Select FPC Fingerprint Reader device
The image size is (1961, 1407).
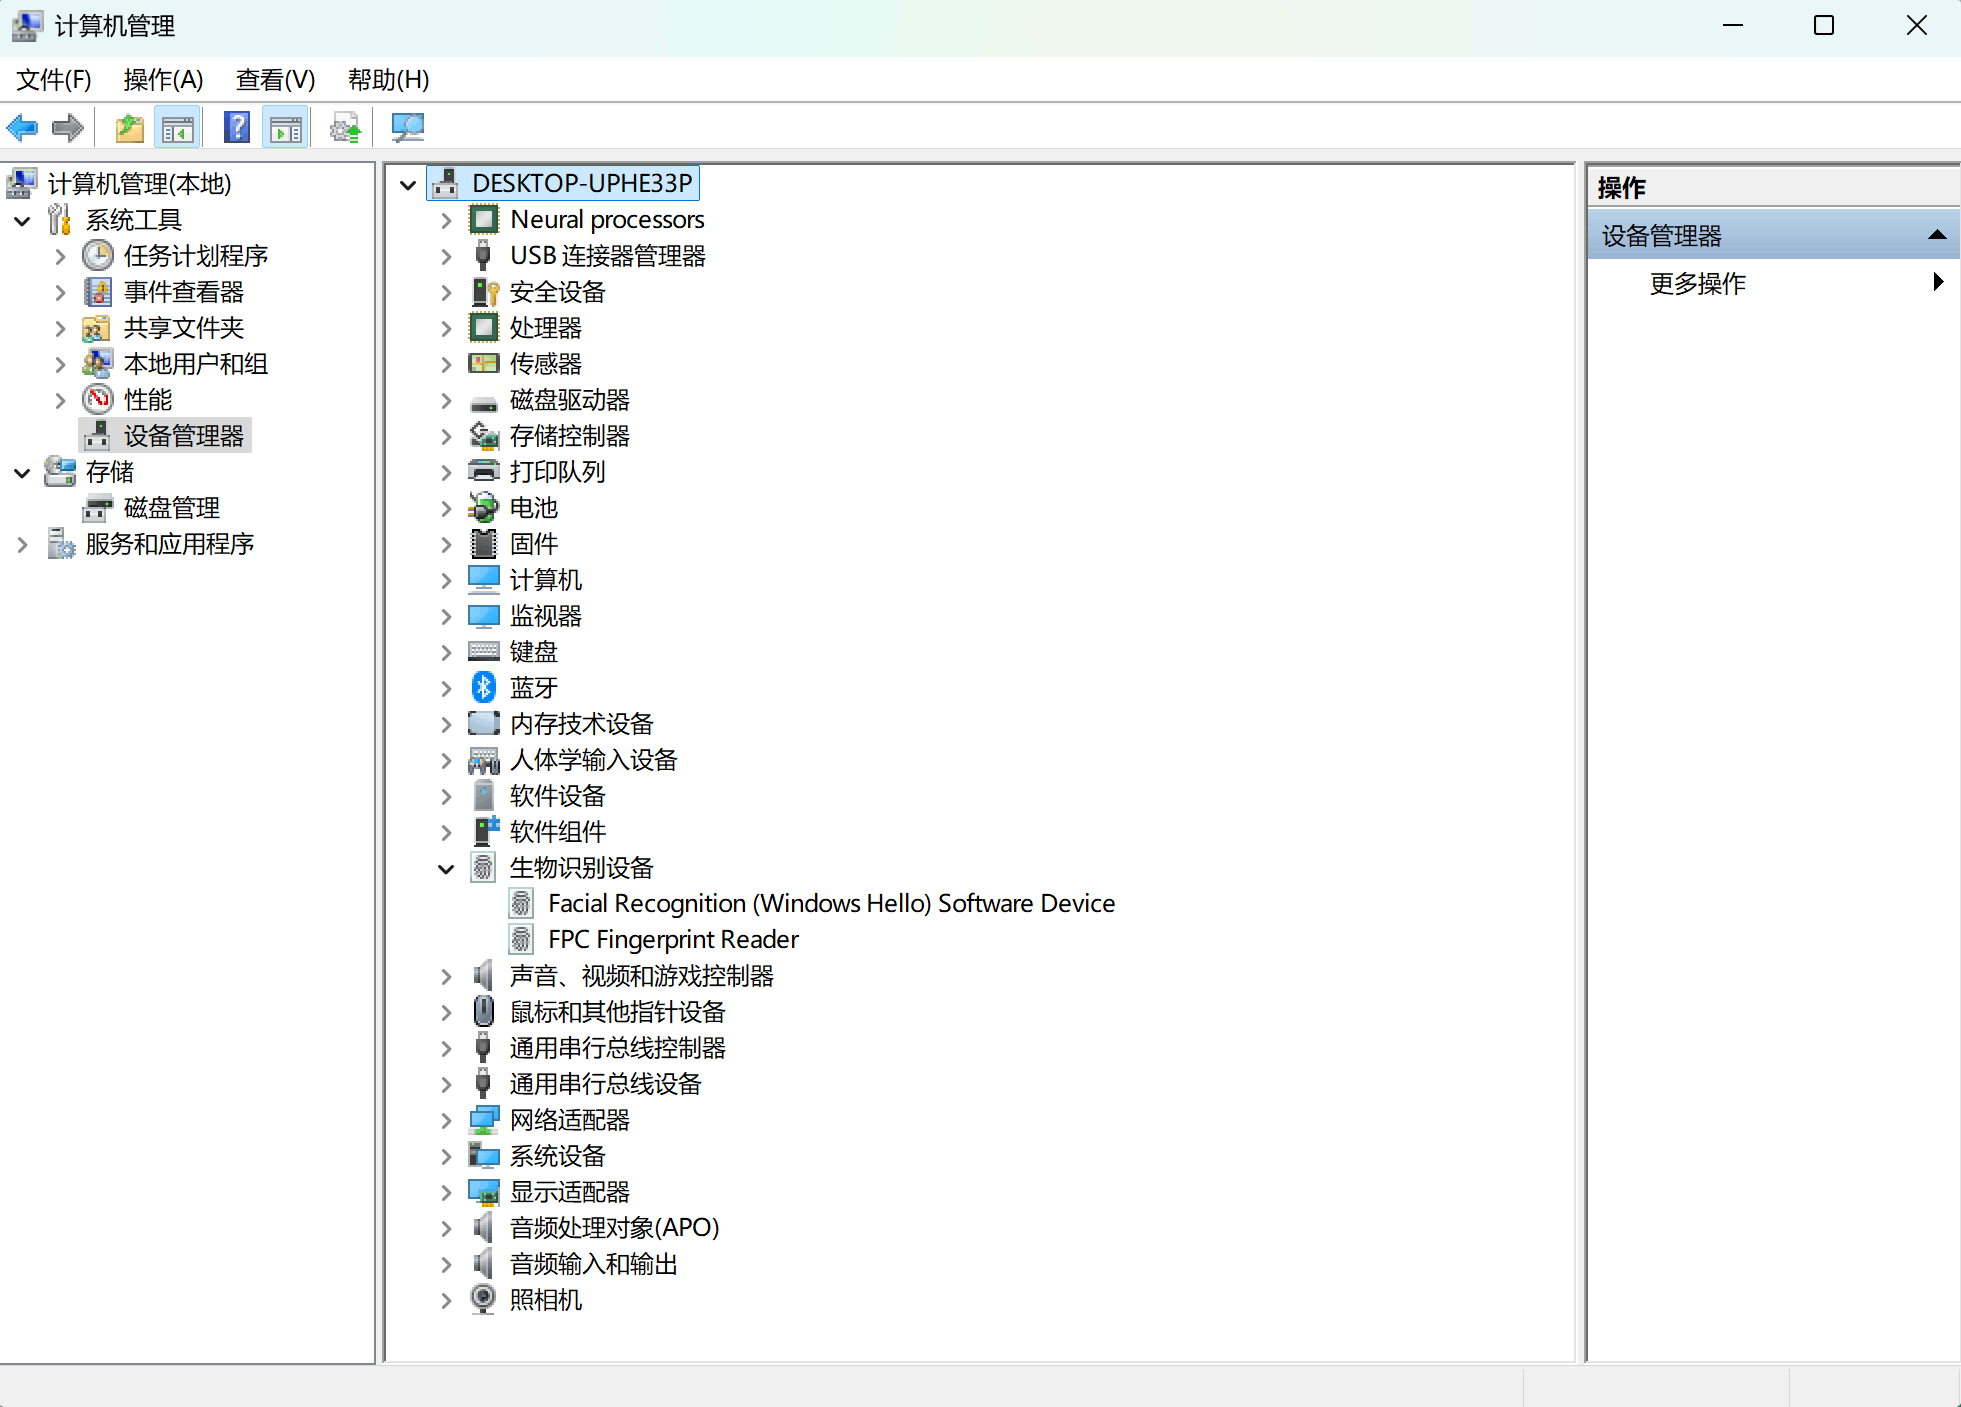tap(673, 940)
